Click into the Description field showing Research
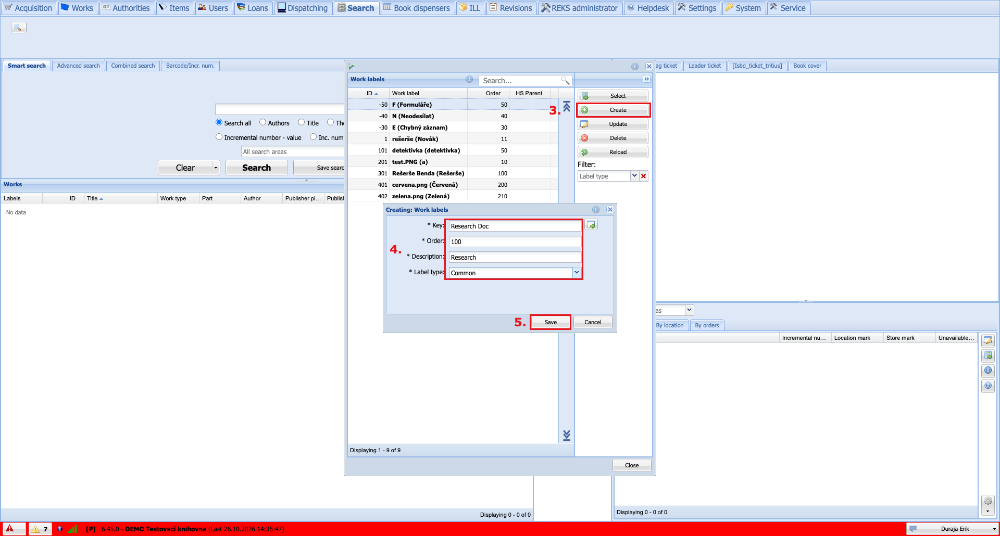Viewport: 1000px width, 536px height. [514, 257]
